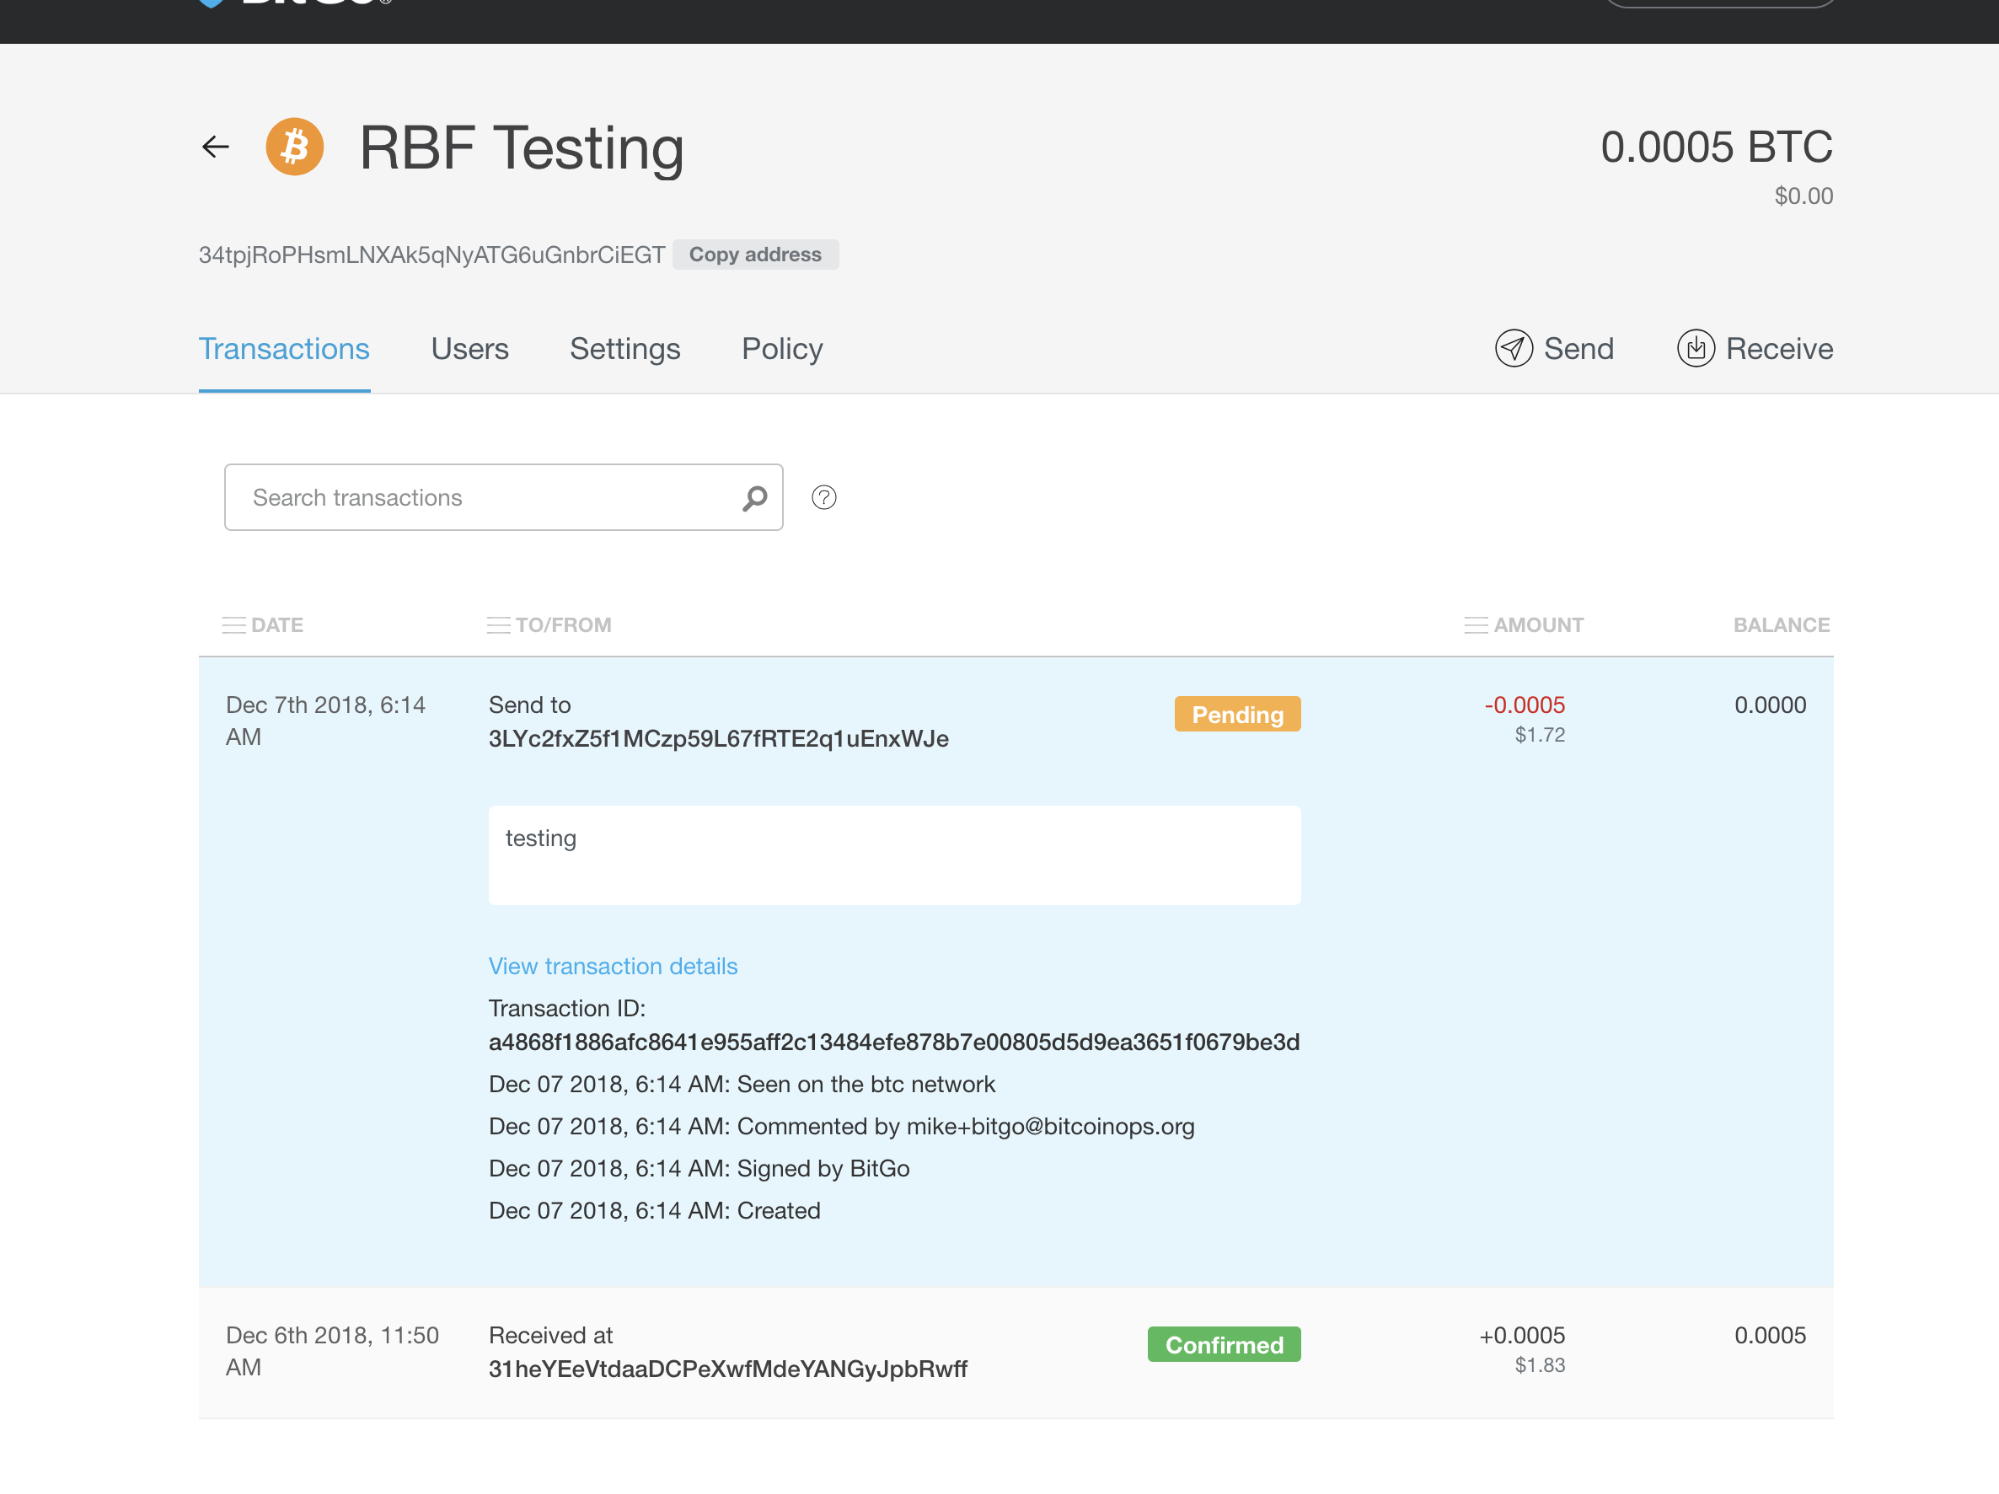Click the Signed by BitGo entry
1999x1494 pixels.
tap(699, 1168)
